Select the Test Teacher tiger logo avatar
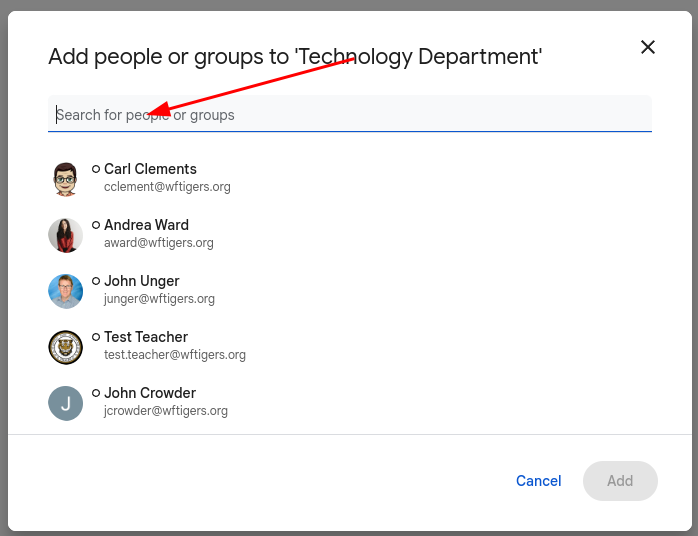The height and width of the screenshot is (536, 698). click(65, 347)
